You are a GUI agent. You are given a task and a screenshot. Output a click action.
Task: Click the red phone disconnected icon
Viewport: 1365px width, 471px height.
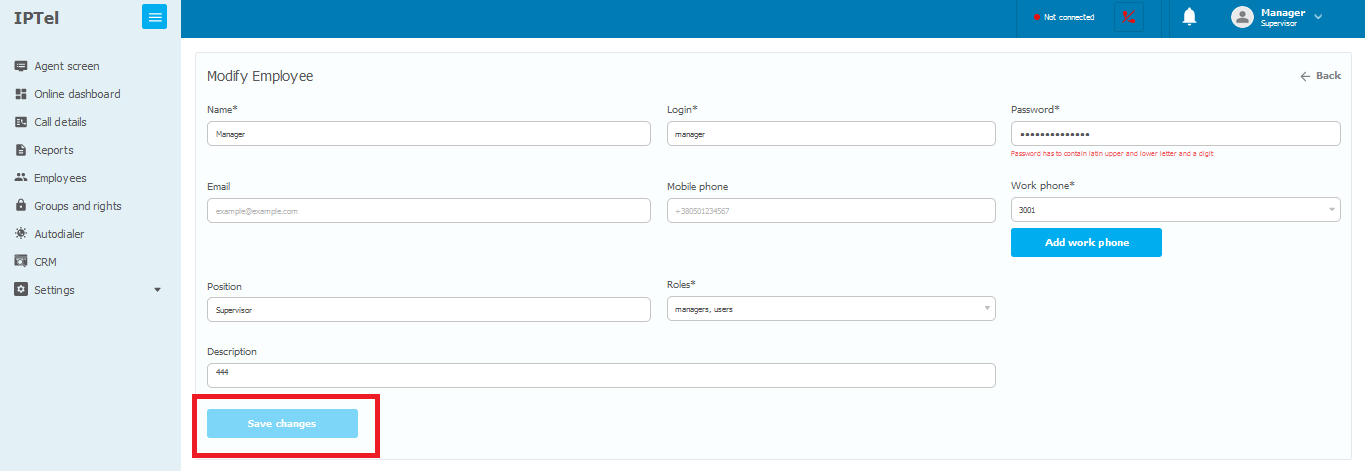click(x=1129, y=17)
